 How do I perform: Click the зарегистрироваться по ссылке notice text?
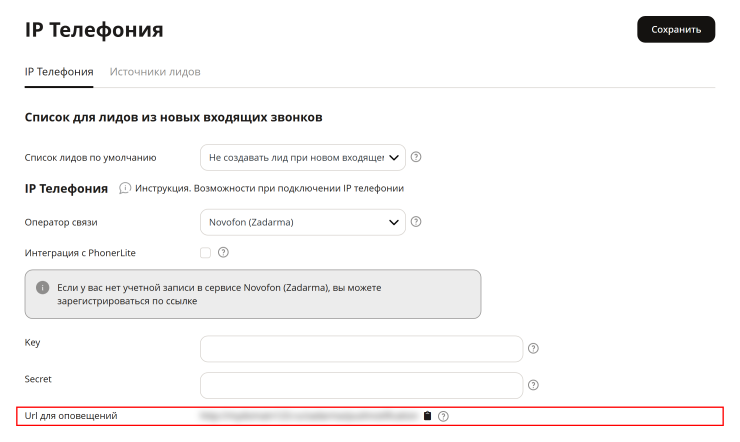click(x=127, y=301)
